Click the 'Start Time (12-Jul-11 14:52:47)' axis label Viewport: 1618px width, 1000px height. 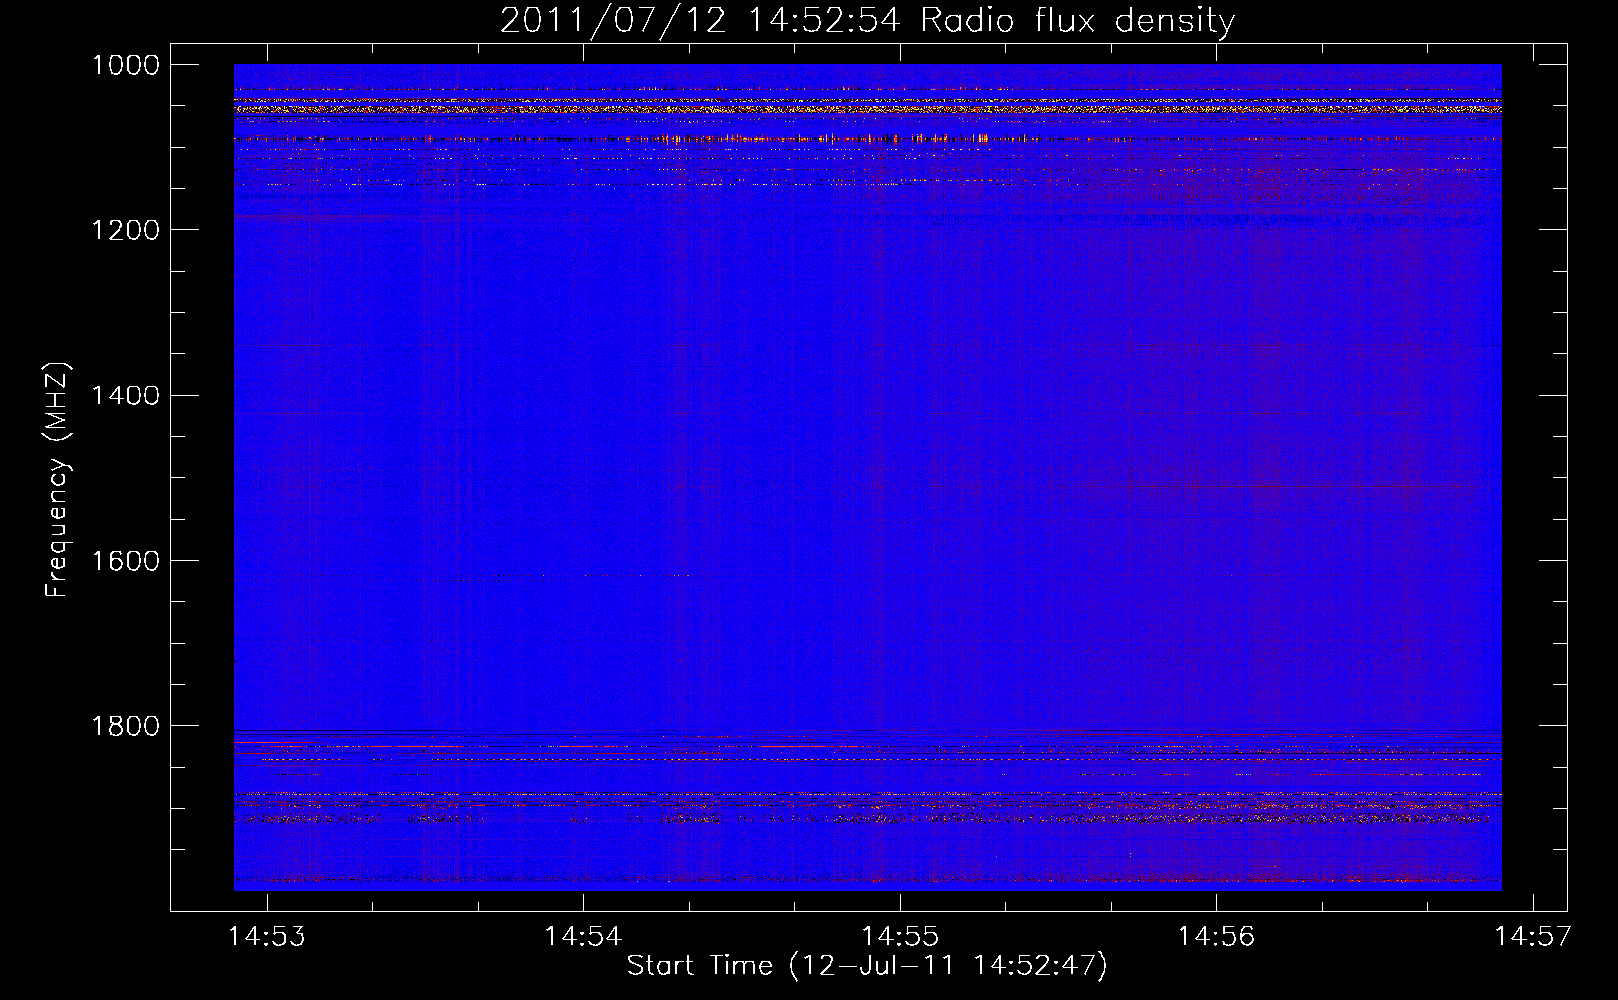pyautogui.click(x=867, y=966)
